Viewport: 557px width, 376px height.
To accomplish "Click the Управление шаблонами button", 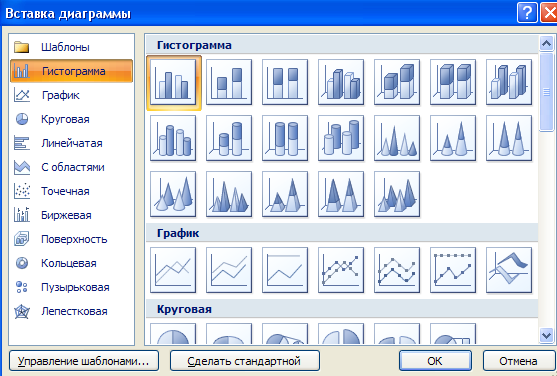I will (84, 361).
